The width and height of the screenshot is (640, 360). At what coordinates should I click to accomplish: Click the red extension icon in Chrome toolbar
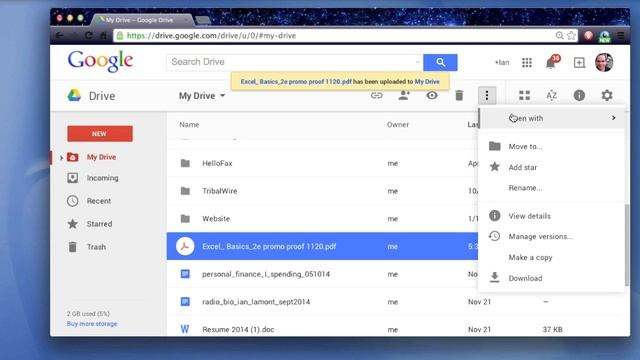tap(588, 36)
